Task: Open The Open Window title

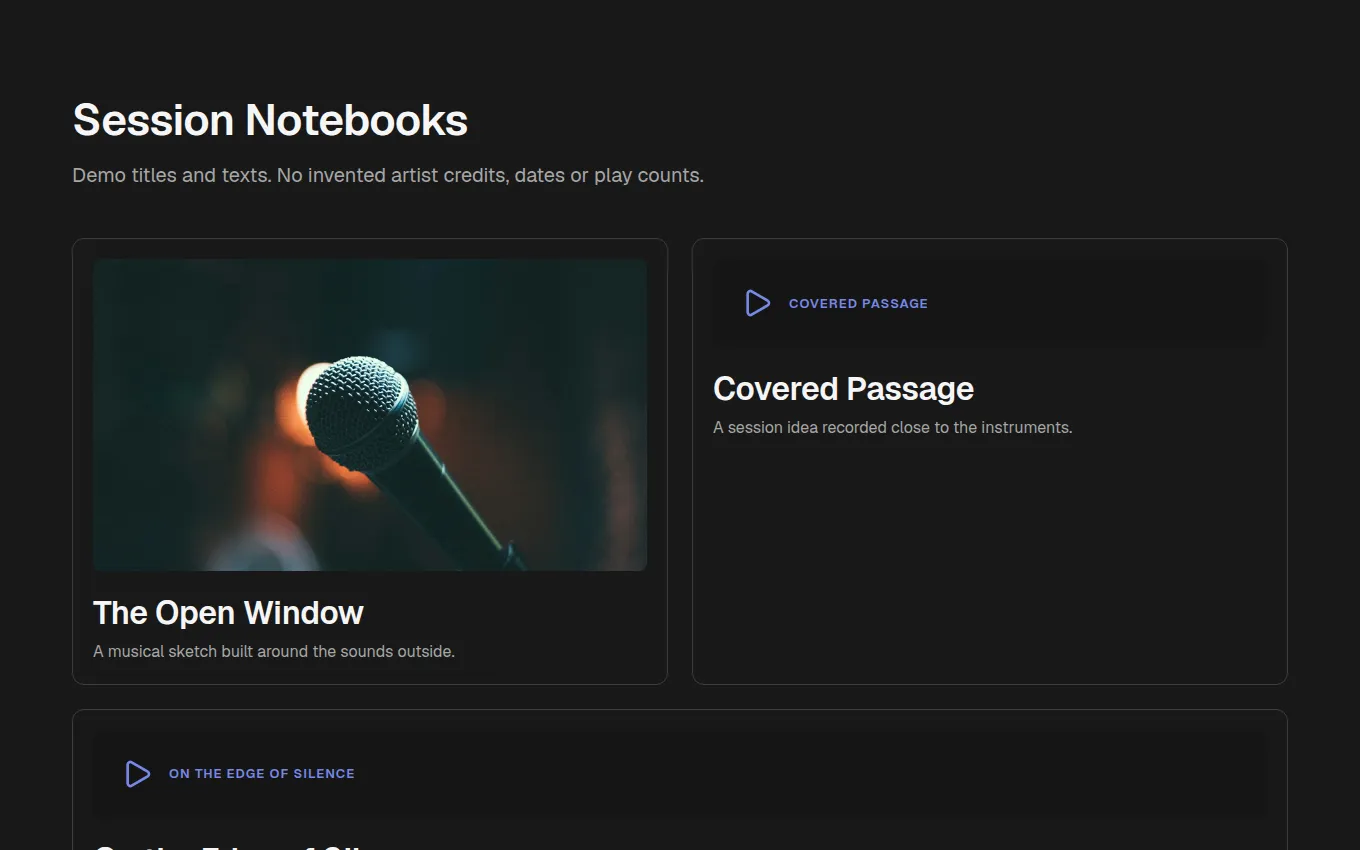Action: (228, 612)
